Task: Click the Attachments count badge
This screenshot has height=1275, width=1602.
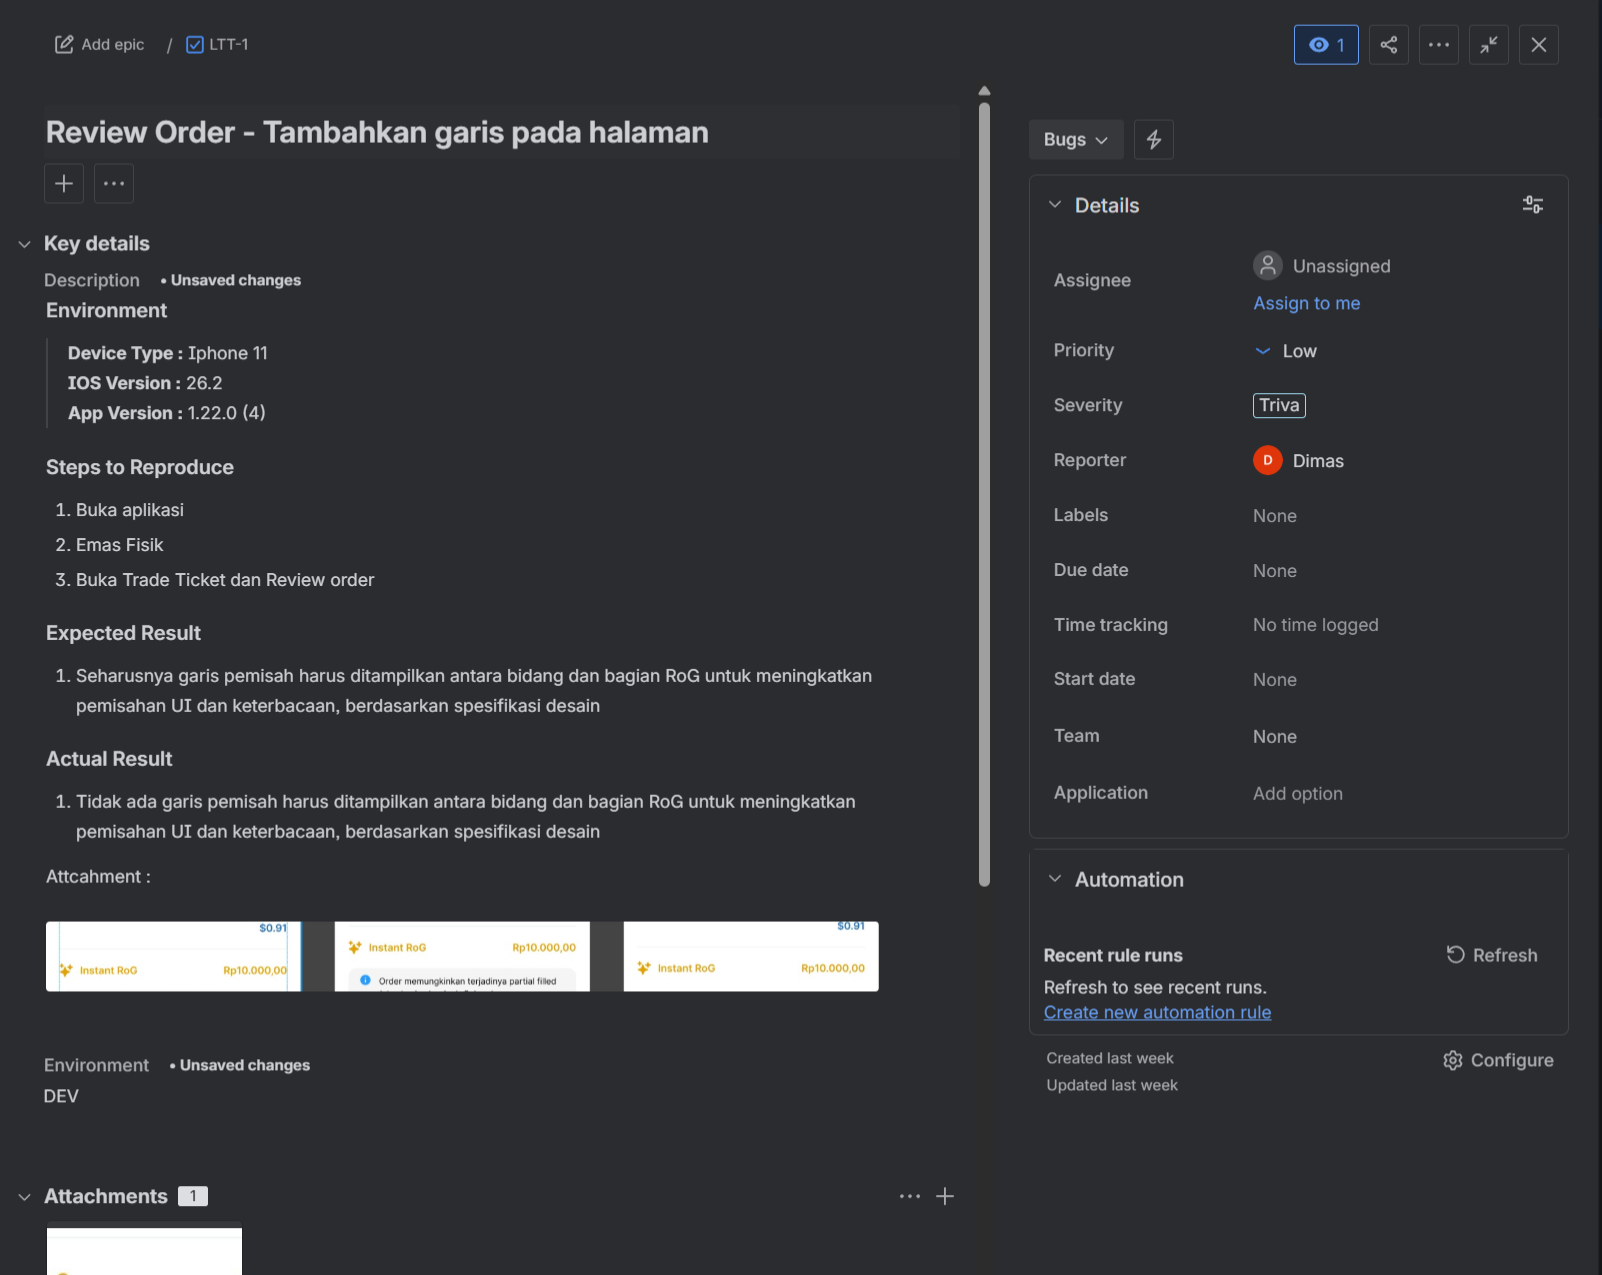Action: point(193,1196)
